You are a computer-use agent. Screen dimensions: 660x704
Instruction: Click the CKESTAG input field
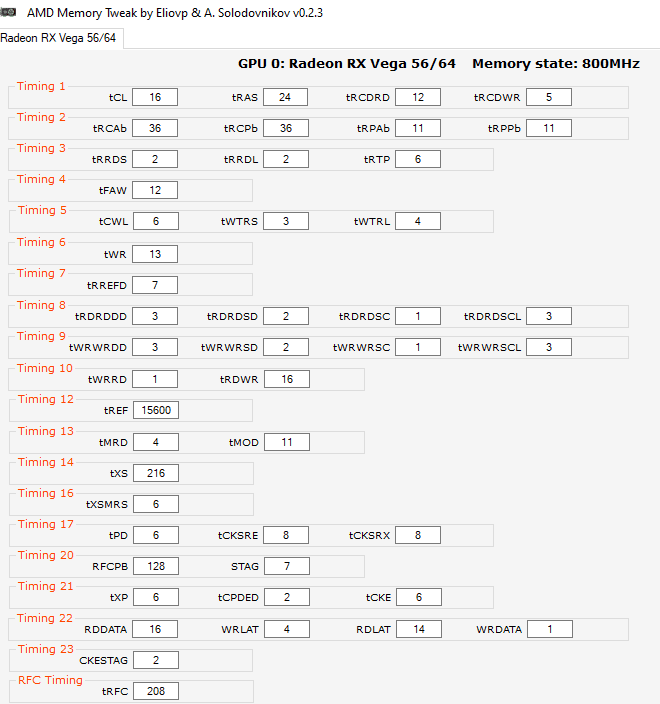pos(156,660)
